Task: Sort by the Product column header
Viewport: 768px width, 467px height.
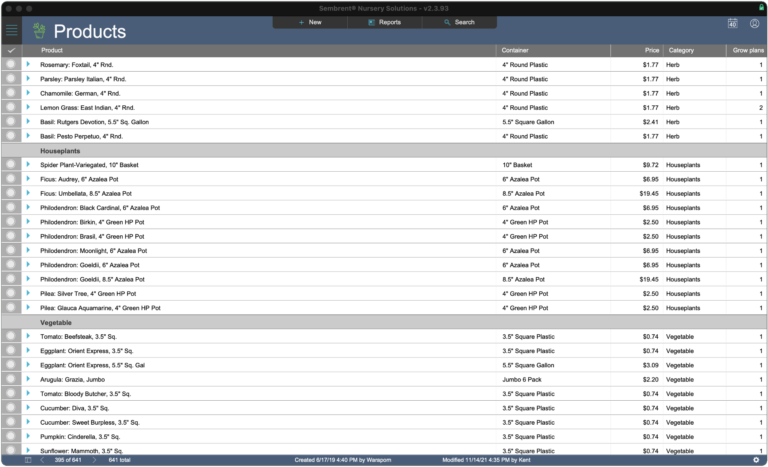Action: pyautogui.click(x=52, y=50)
